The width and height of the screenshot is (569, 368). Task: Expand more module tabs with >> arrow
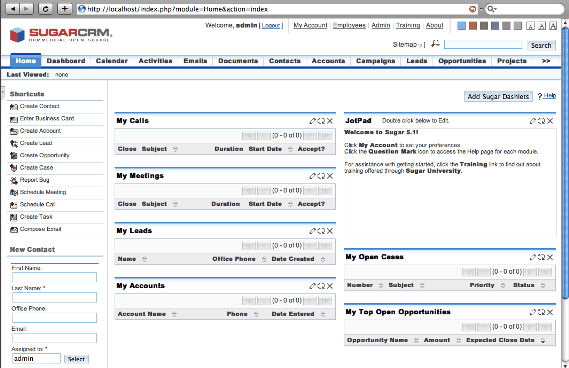546,61
